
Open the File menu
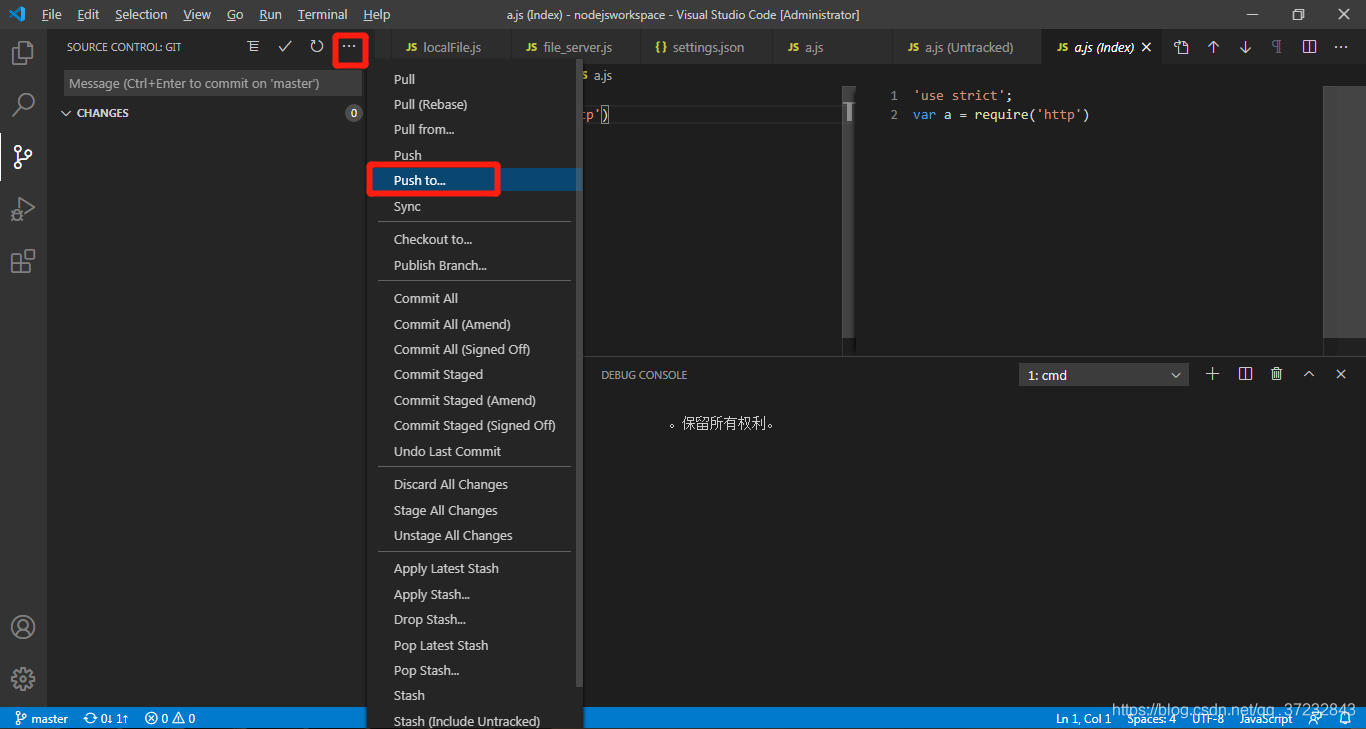tap(52, 15)
